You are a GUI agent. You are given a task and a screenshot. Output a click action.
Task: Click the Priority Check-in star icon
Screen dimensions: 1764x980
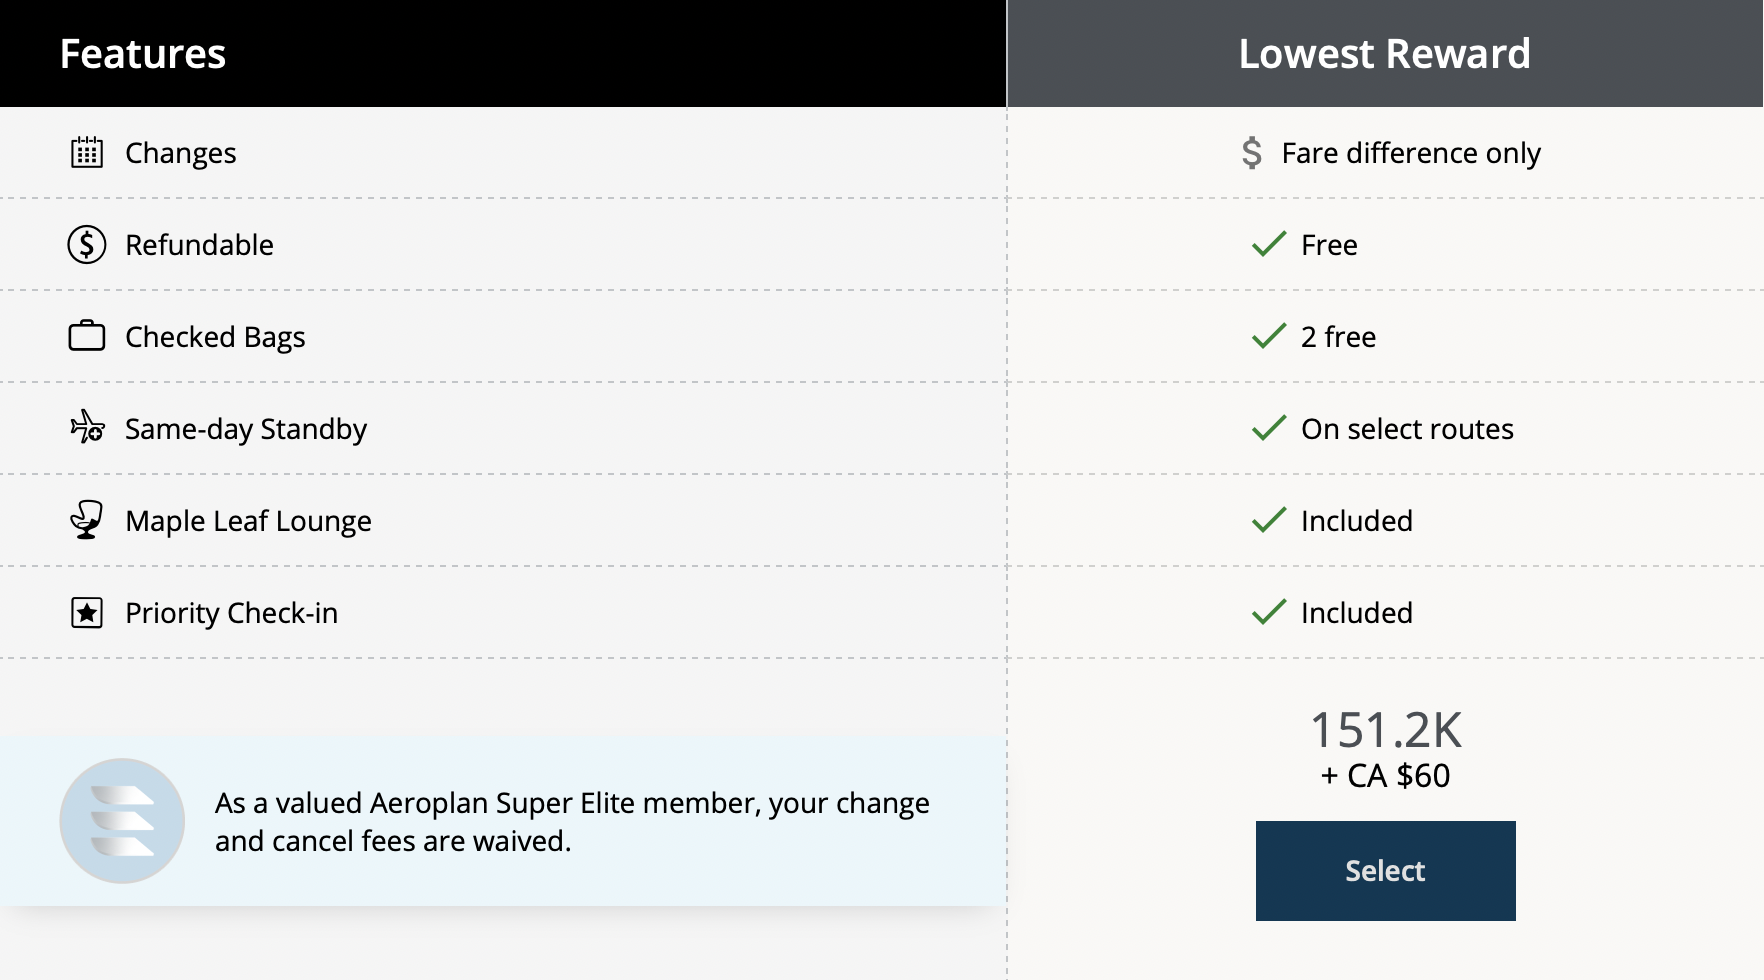(x=87, y=612)
